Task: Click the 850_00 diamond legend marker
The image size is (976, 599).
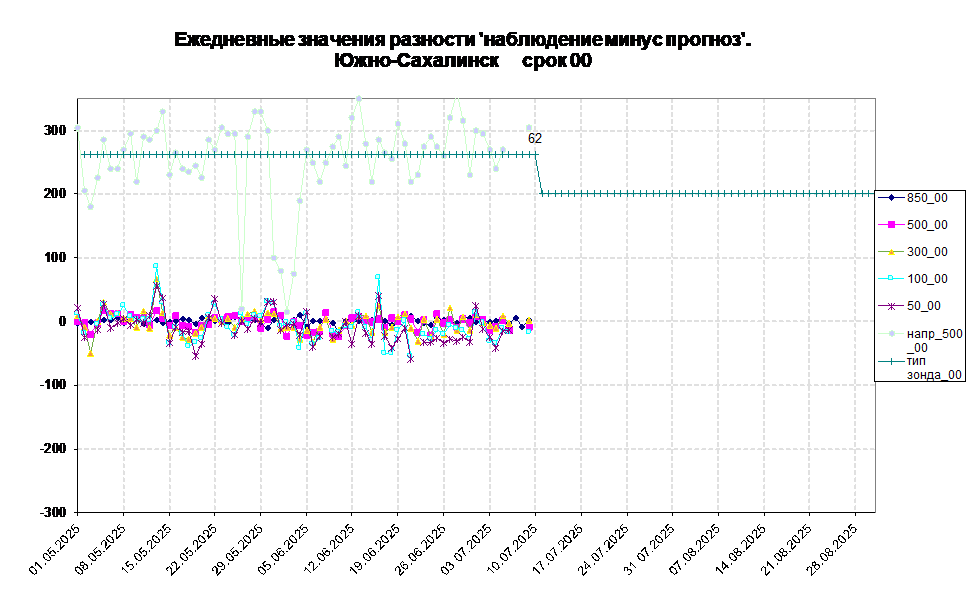Action: 891,198
